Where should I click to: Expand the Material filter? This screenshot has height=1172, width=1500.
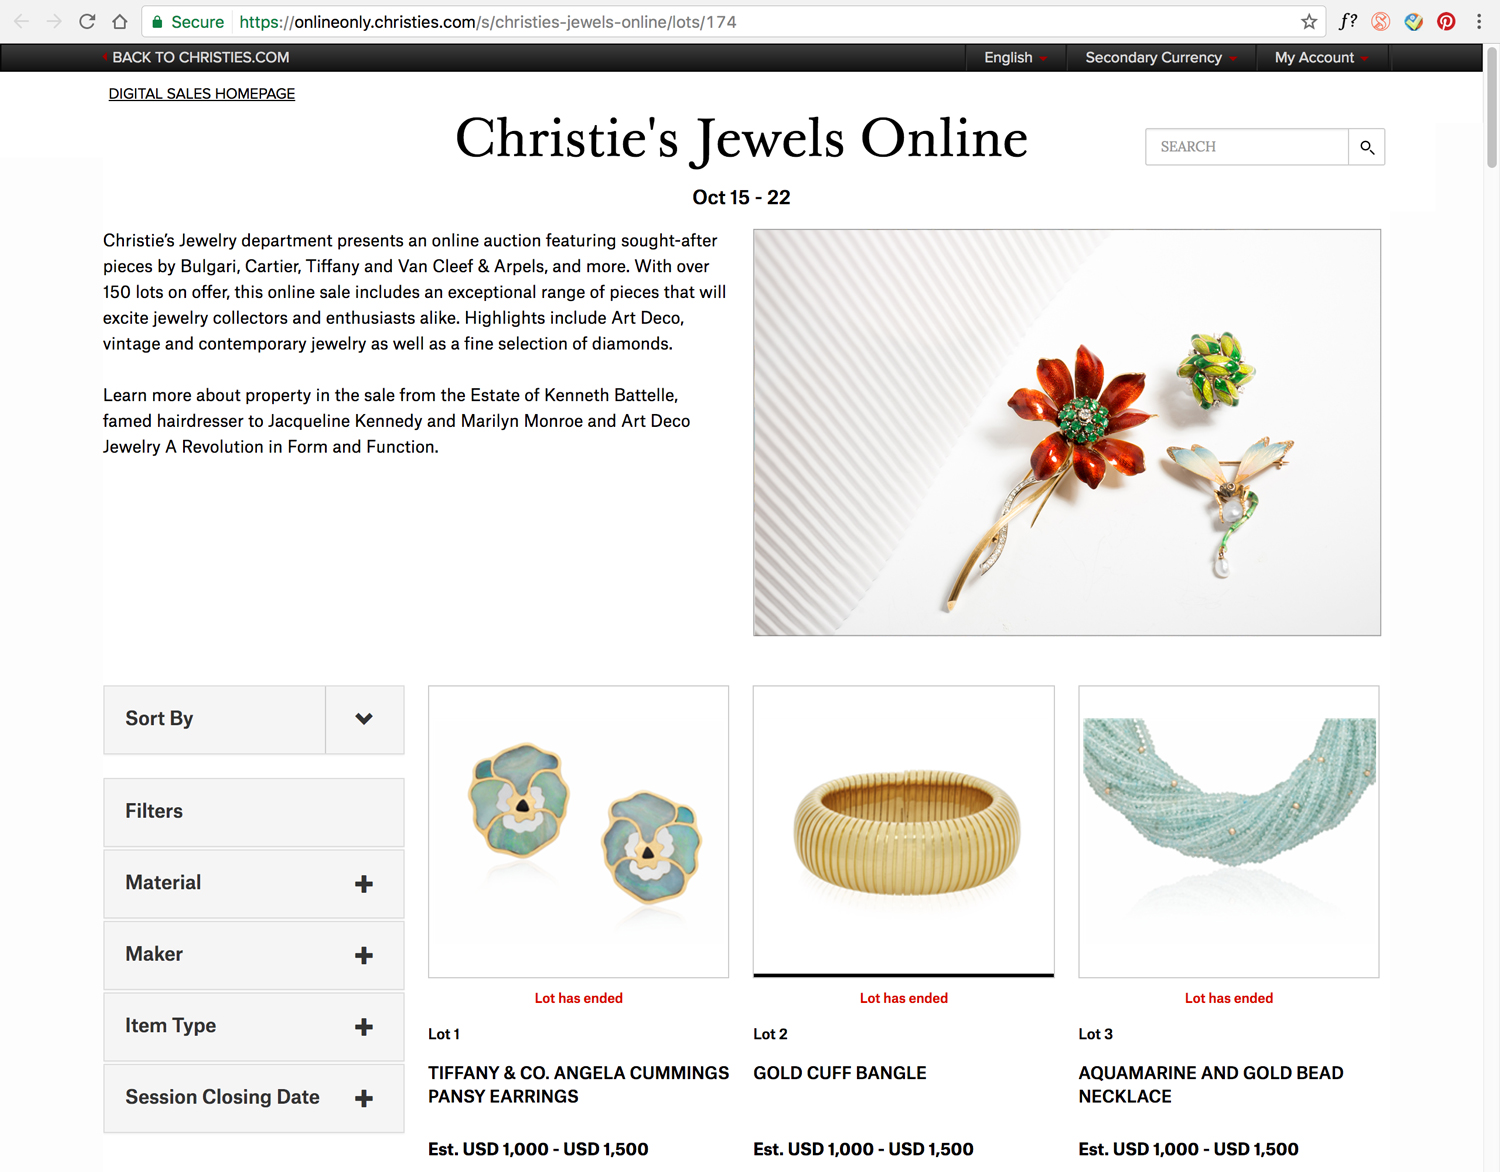pyautogui.click(x=254, y=884)
